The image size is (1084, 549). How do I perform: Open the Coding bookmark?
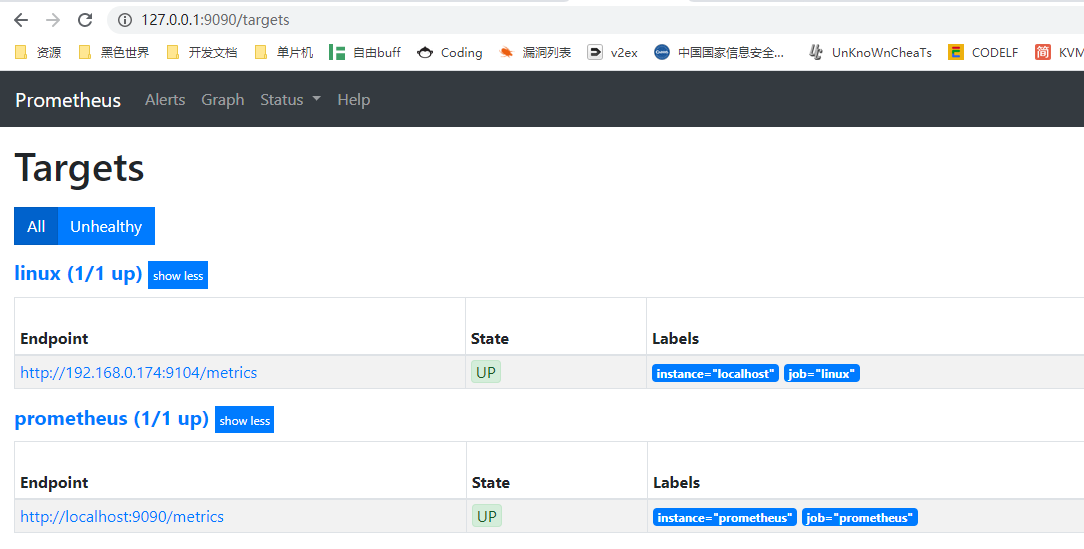coord(450,52)
